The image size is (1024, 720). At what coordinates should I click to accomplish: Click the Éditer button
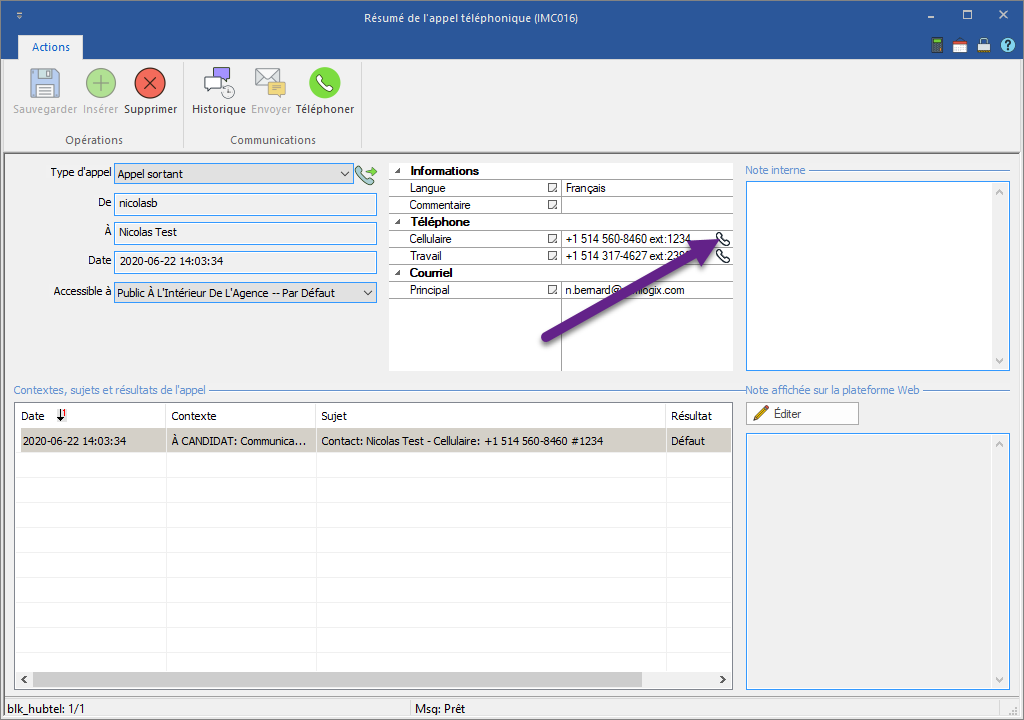pos(802,414)
